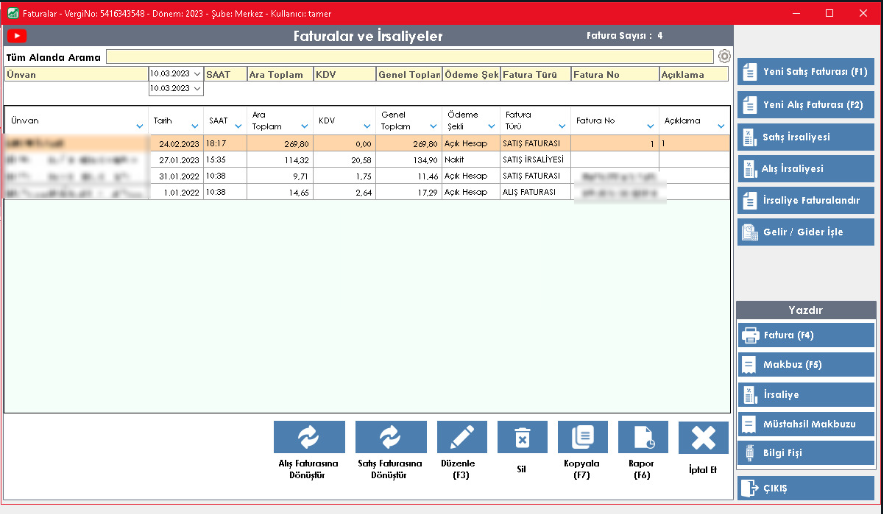Print Fatura (F4)
This screenshot has height=514, width=883.
[x=805, y=335]
